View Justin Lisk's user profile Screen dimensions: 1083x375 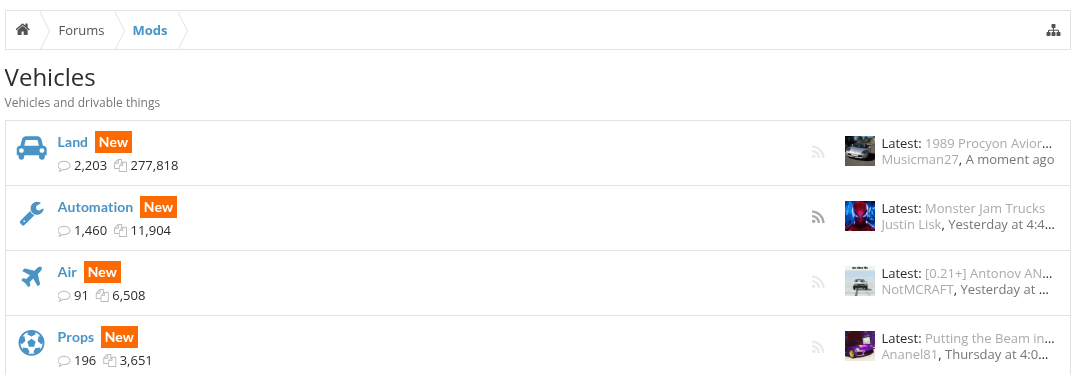pyautogui.click(x=911, y=224)
